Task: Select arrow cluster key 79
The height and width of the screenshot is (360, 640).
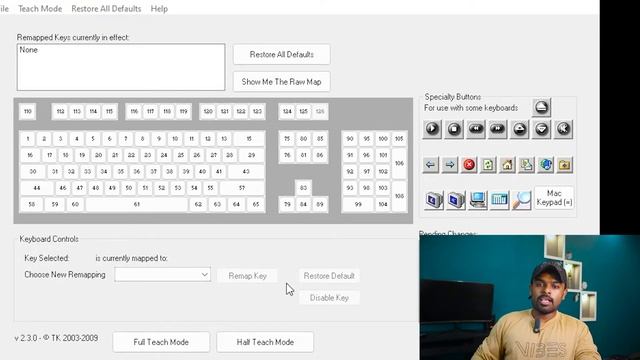Action: tap(287, 204)
